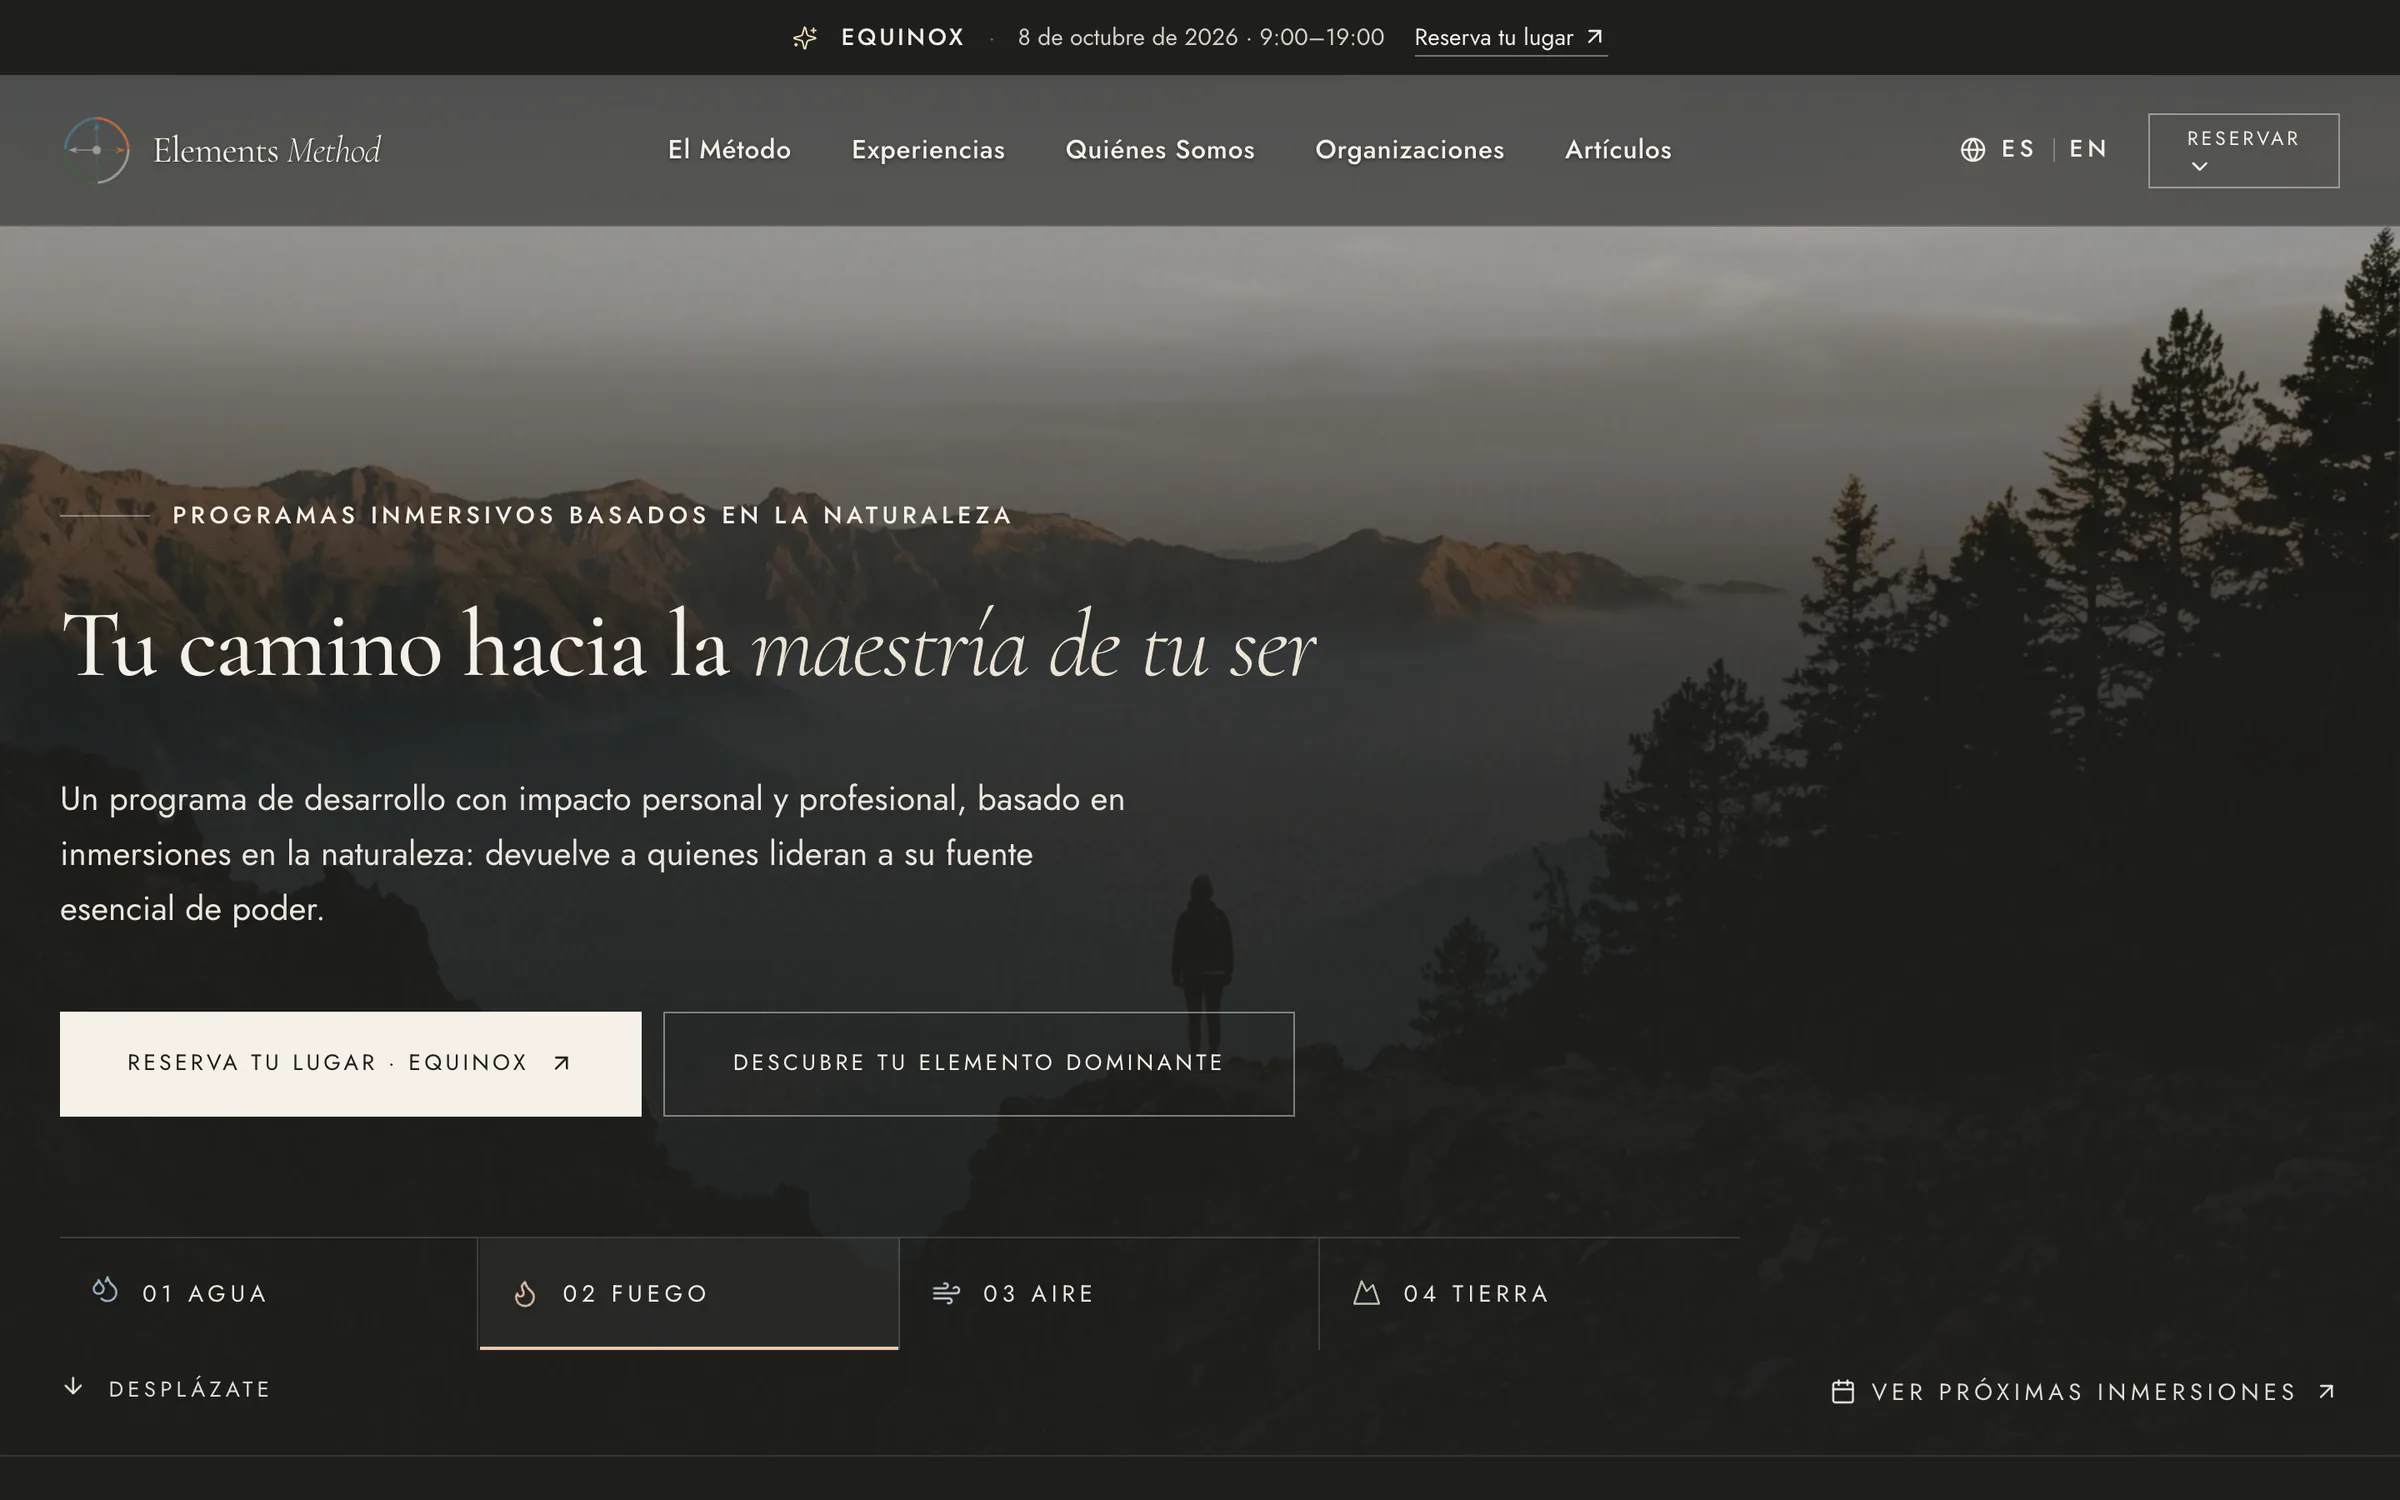The image size is (2400, 1500).
Task: Click Programas inmersivos basados en la naturaleza text
Action: tap(592, 515)
